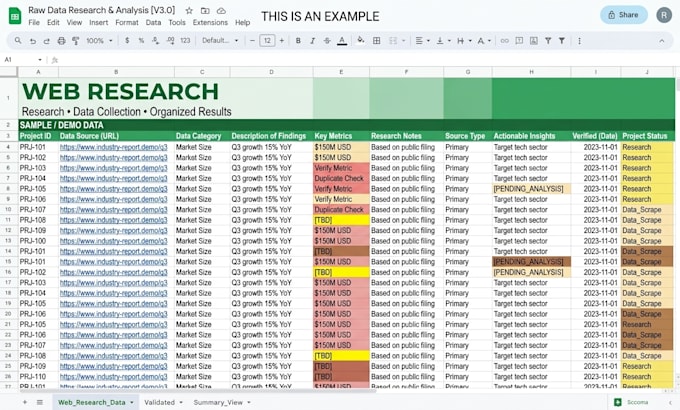The width and height of the screenshot is (680, 410).
Task: Open the zoom 100% dropdown
Action: [99, 41]
